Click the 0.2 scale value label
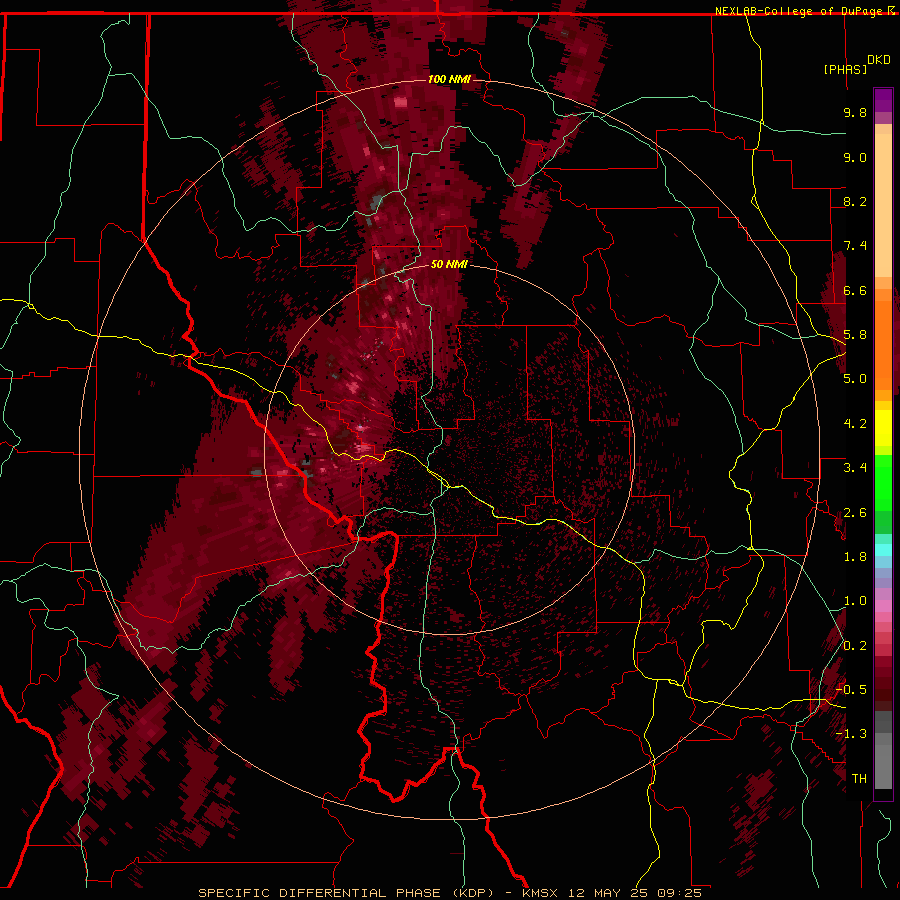This screenshot has height=900, width=900. (x=855, y=646)
